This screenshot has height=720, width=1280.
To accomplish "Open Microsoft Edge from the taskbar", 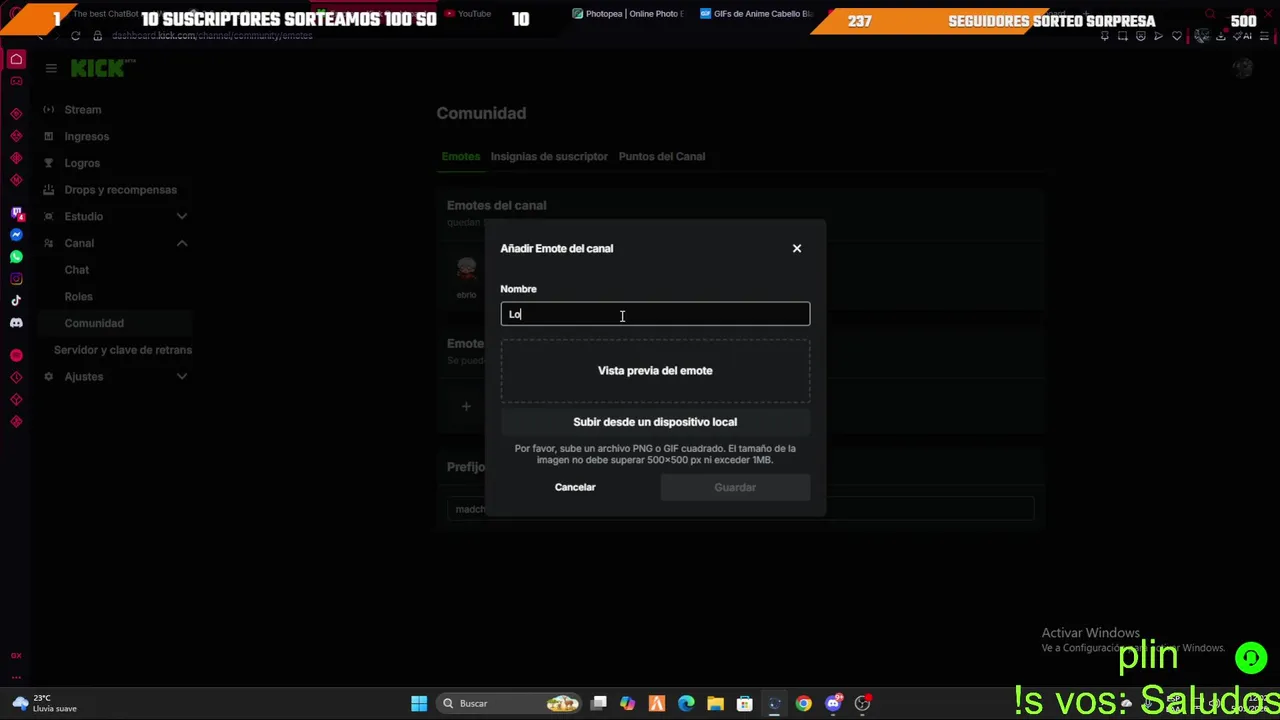I will 686,704.
